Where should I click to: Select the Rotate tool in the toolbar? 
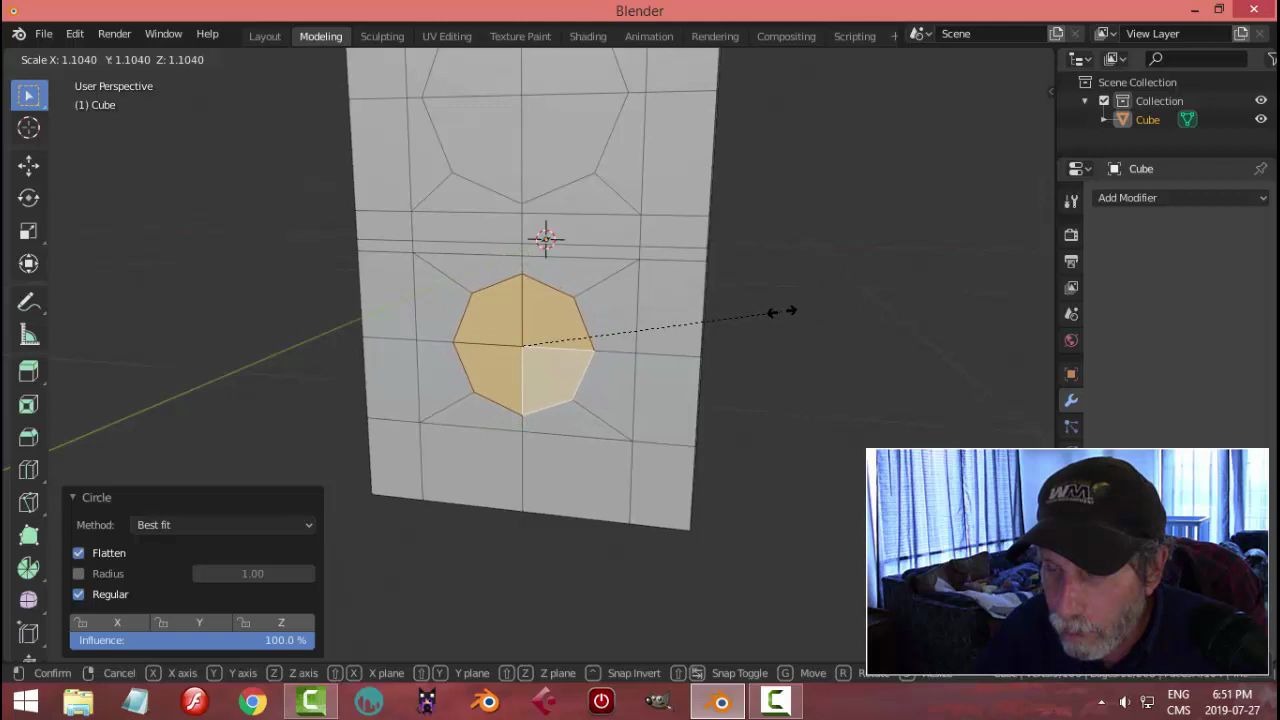click(x=28, y=197)
